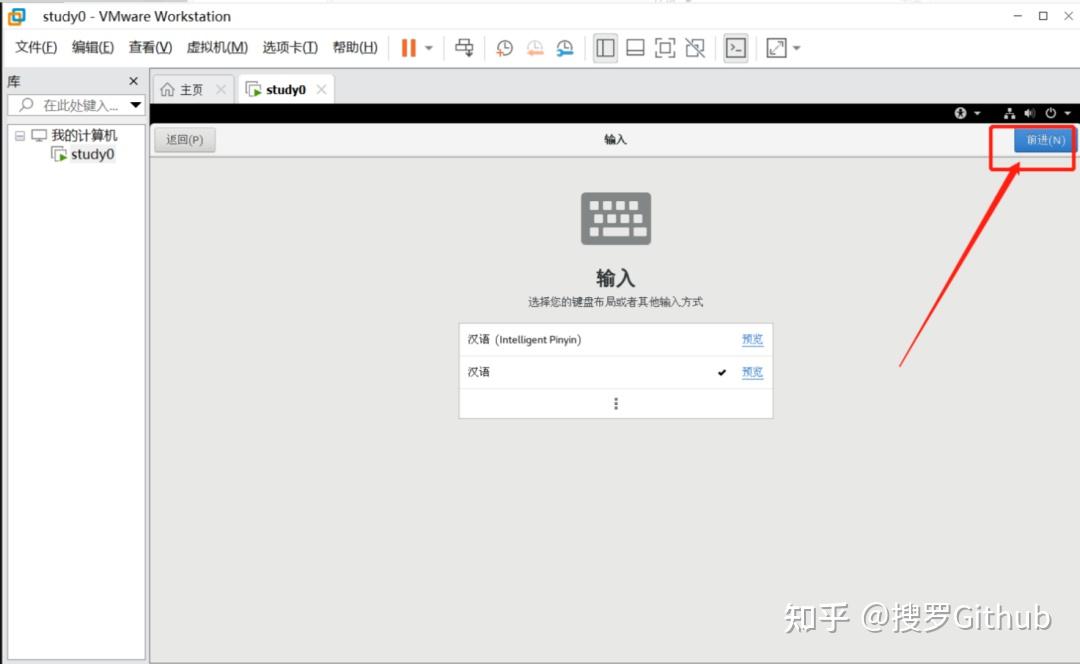Show more input sources via three dots
Viewport: 1080px width, 664px height.
pos(616,403)
